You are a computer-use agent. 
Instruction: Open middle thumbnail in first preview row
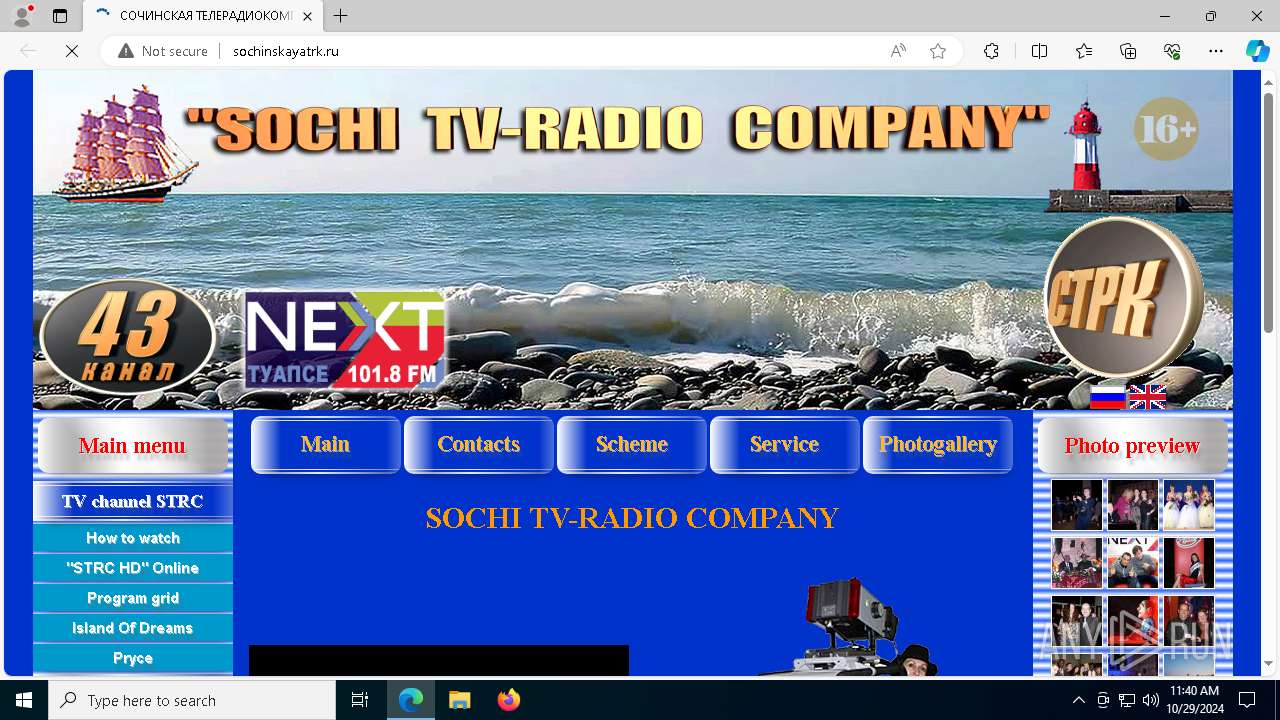(x=1133, y=505)
